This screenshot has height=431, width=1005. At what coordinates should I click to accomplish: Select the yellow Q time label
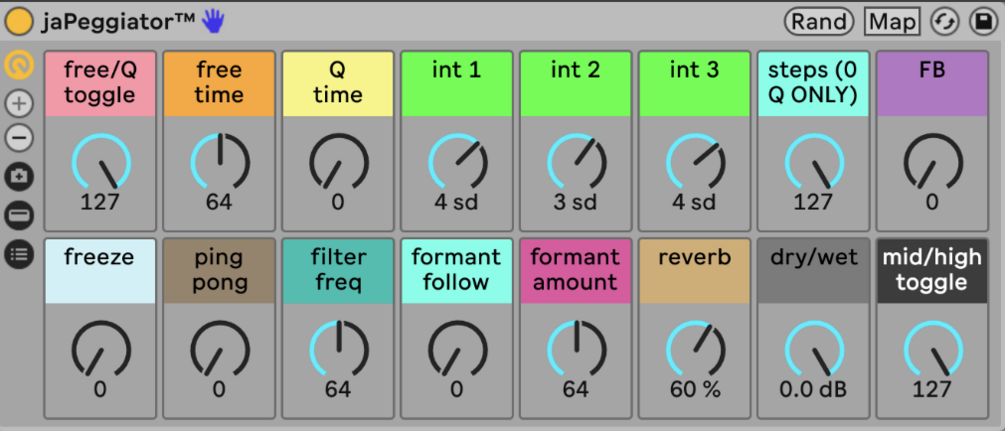click(338, 84)
